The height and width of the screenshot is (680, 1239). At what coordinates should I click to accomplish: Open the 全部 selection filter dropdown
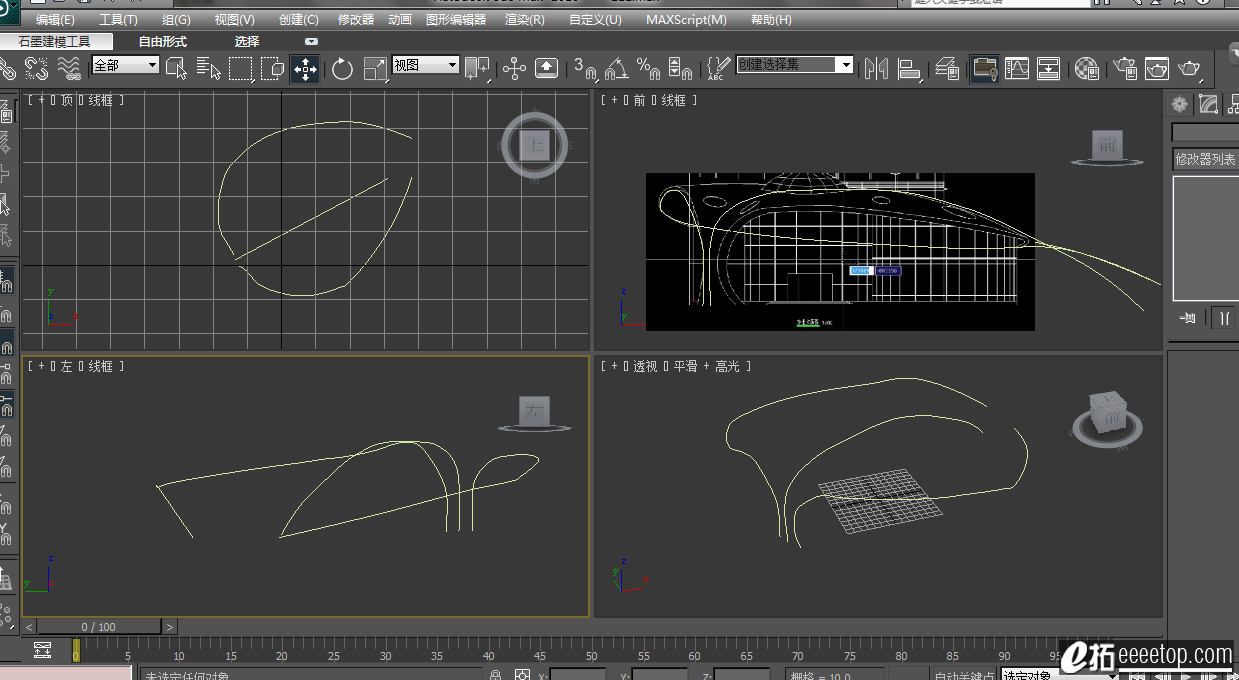point(125,65)
